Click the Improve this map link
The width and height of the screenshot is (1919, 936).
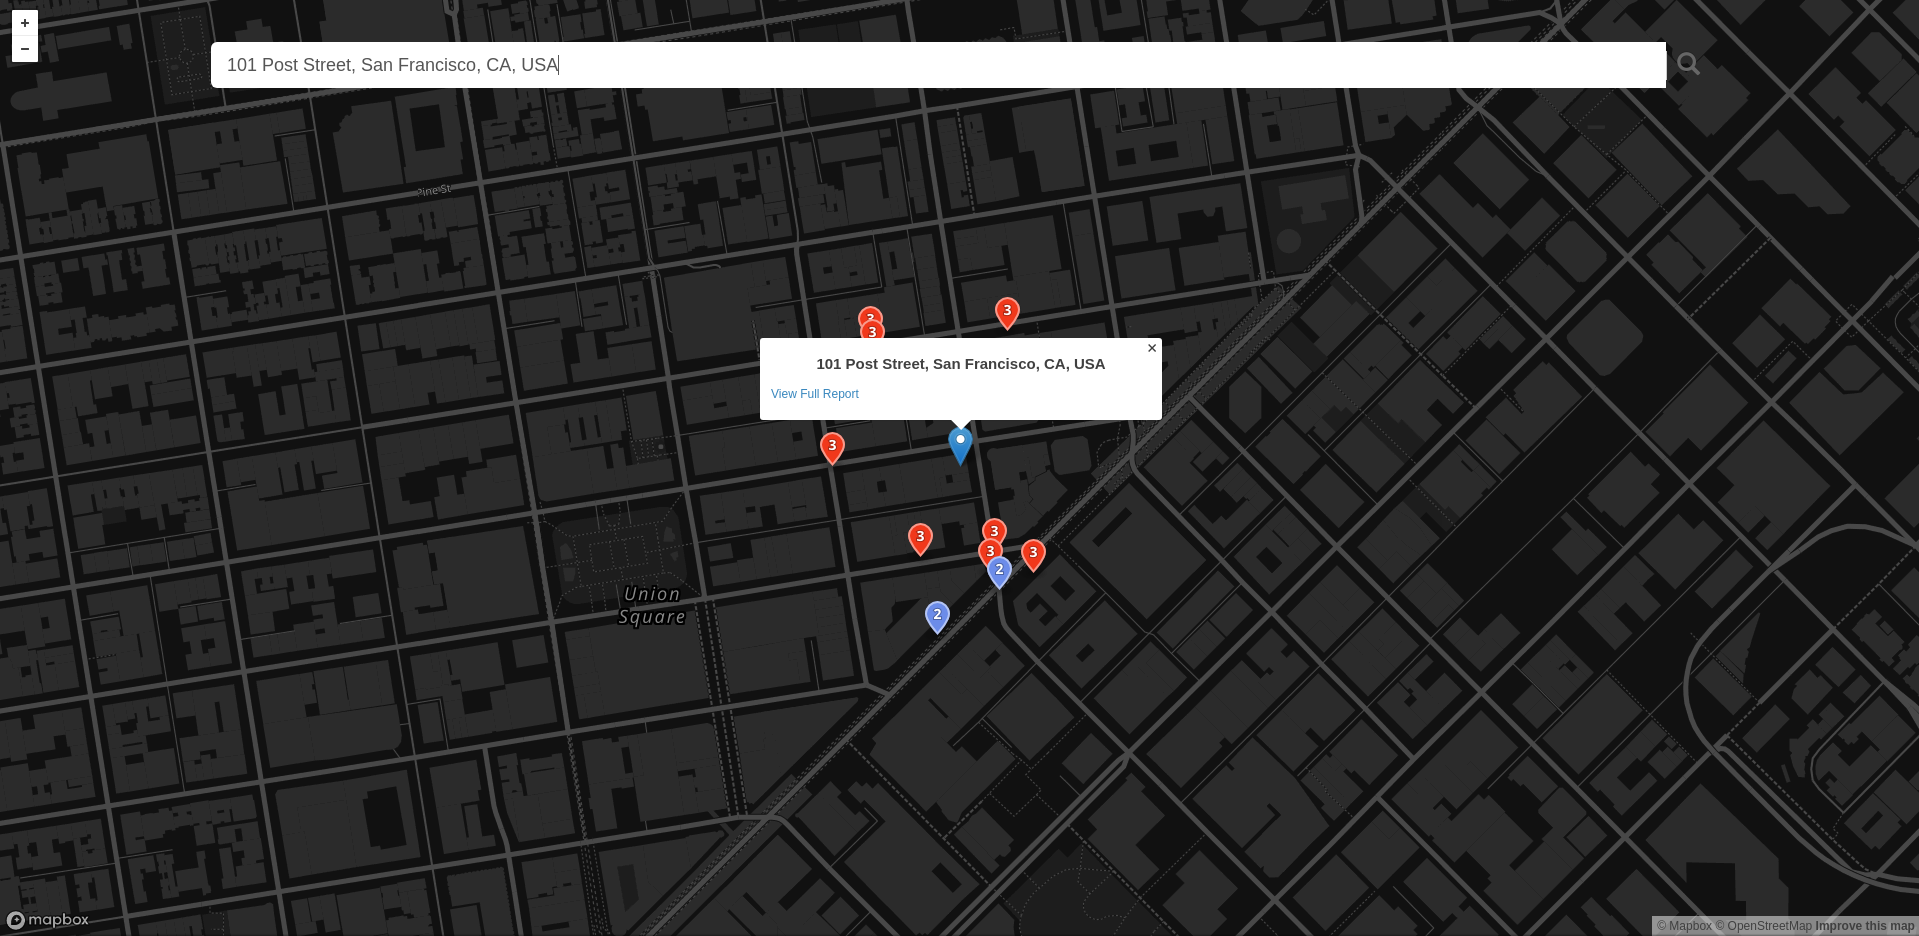[x=1864, y=926]
